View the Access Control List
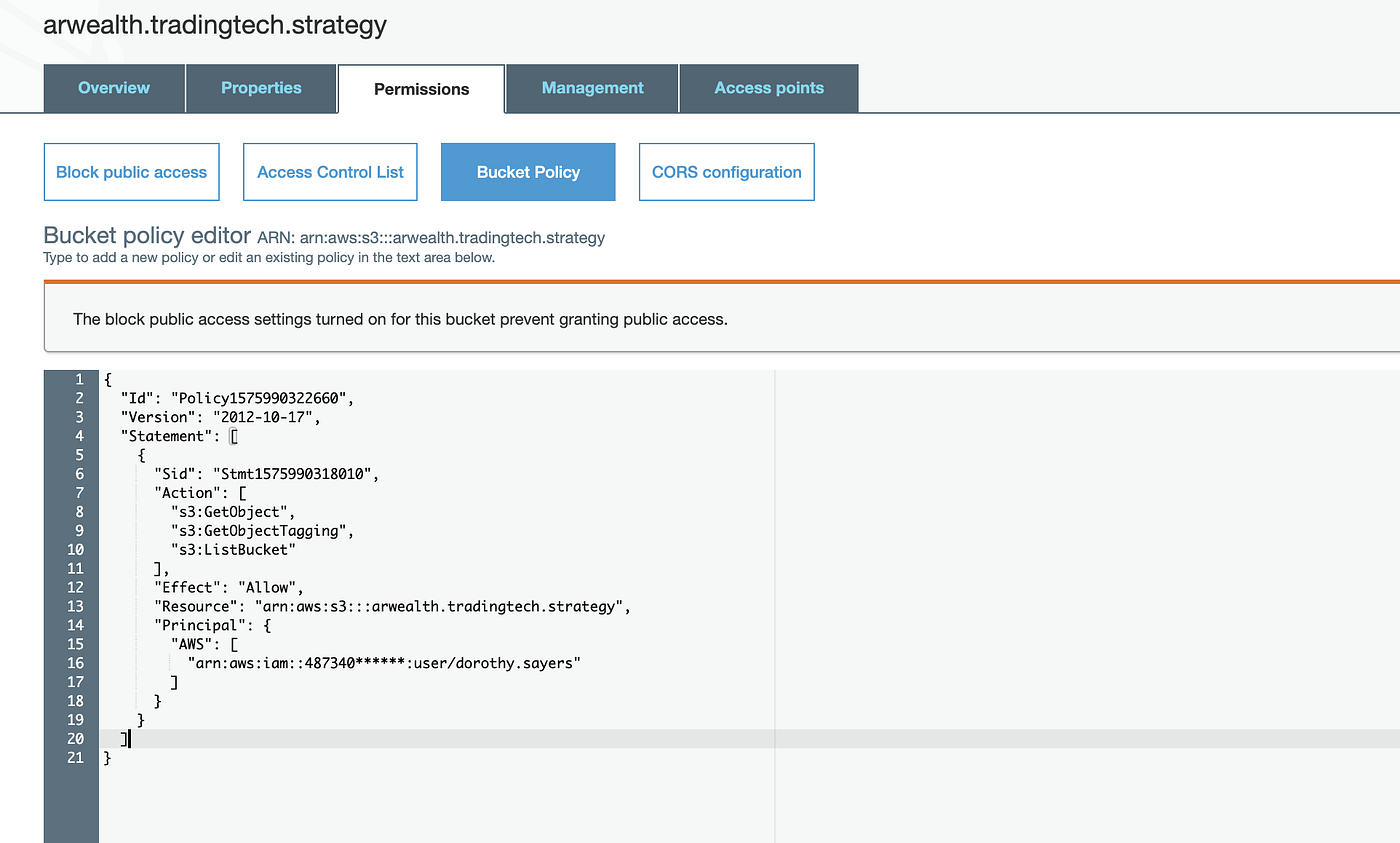The height and width of the screenshot is (843, 1400). pyautogui.click(x=330, y=171)
